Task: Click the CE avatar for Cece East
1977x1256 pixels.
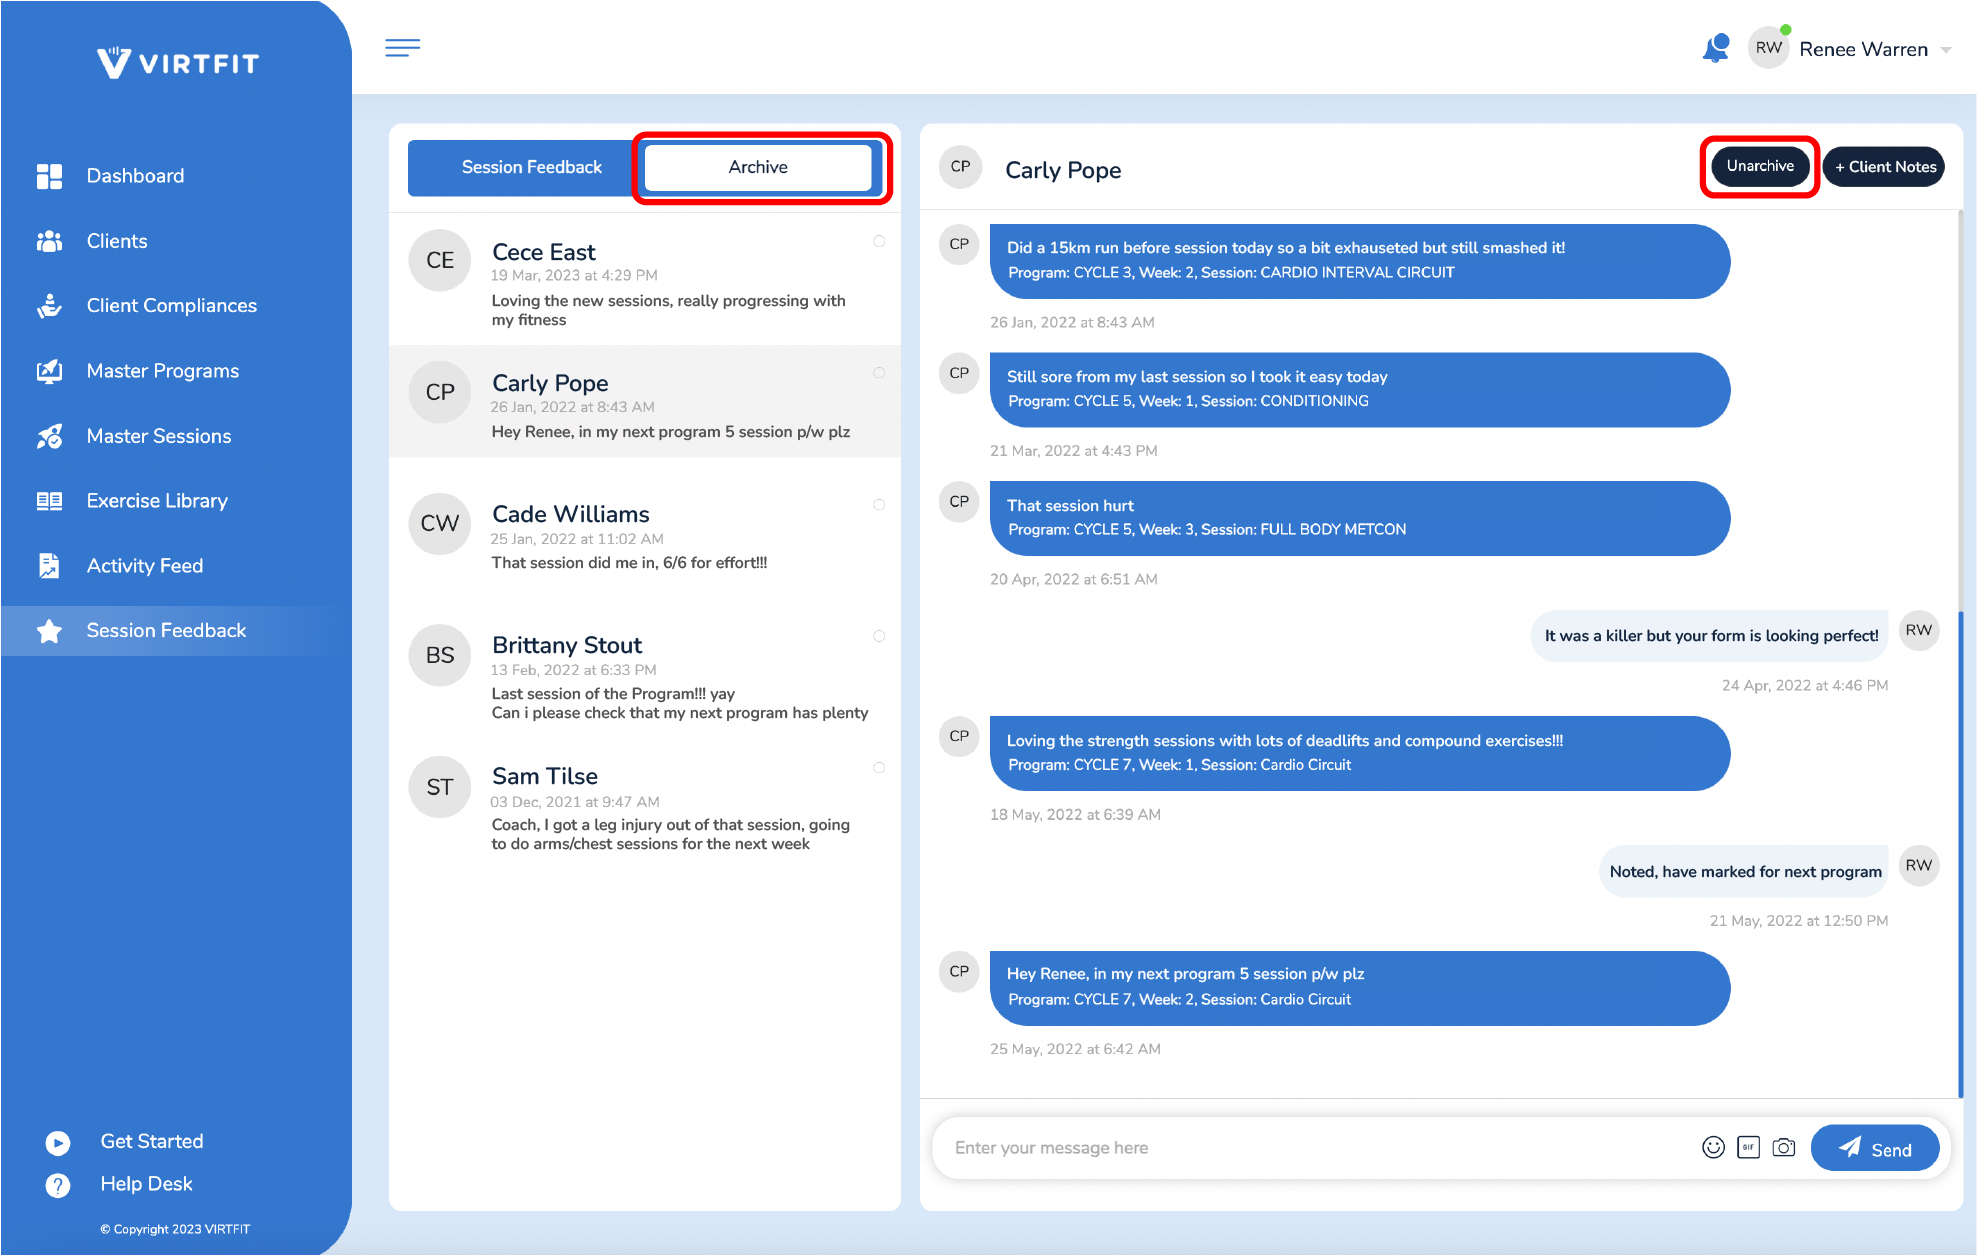Action: click(x=440, y=260)
